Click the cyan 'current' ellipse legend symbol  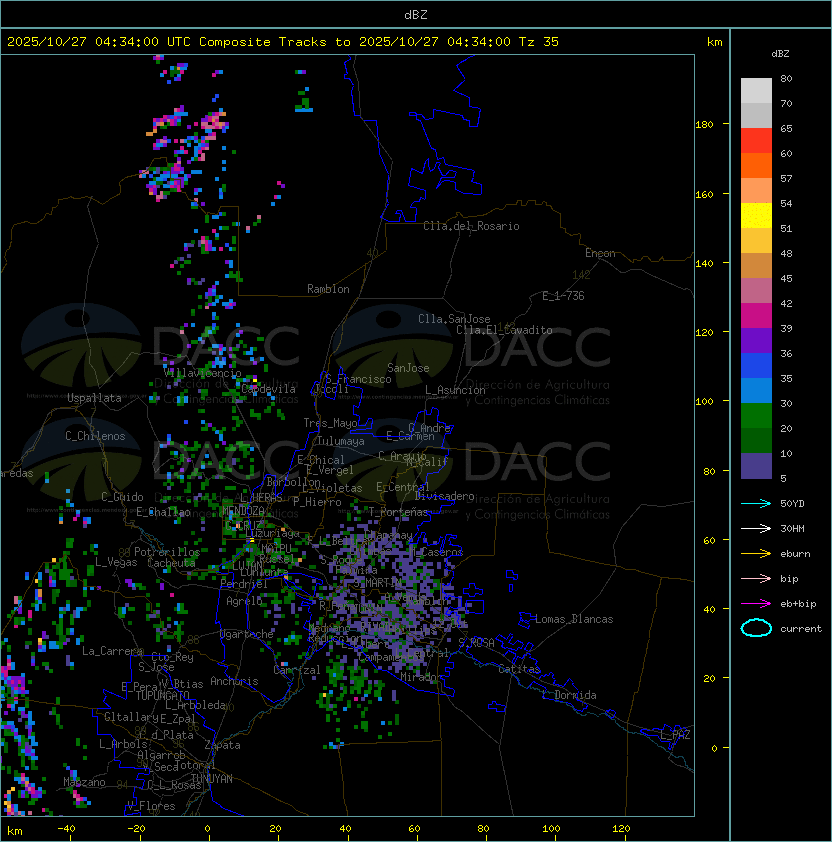pos(756,628)
